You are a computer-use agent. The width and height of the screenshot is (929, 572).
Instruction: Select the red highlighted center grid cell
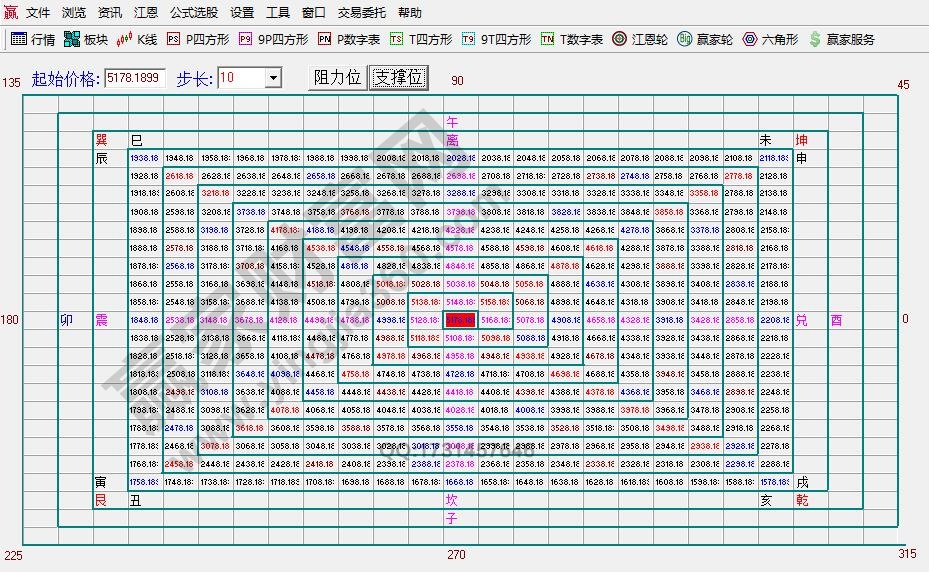click(460, 320)
